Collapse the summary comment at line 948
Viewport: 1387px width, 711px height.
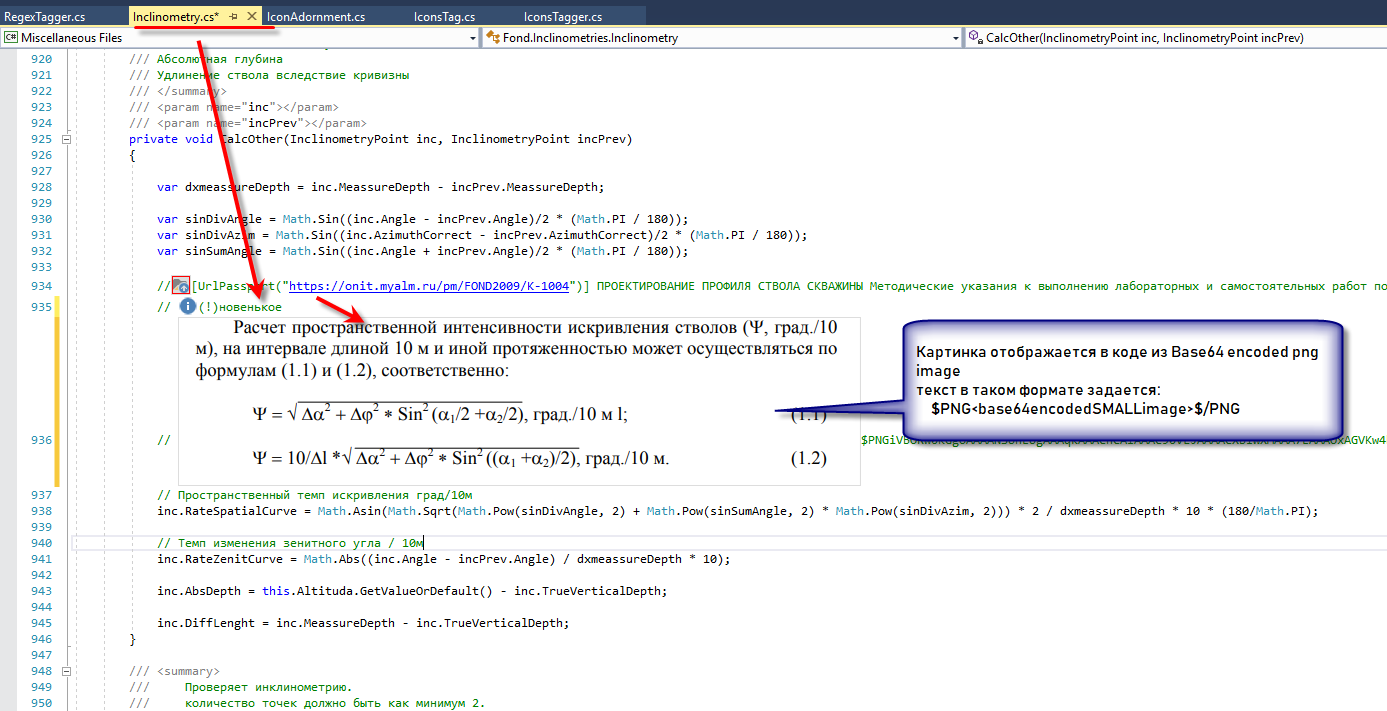coord(67,670)
